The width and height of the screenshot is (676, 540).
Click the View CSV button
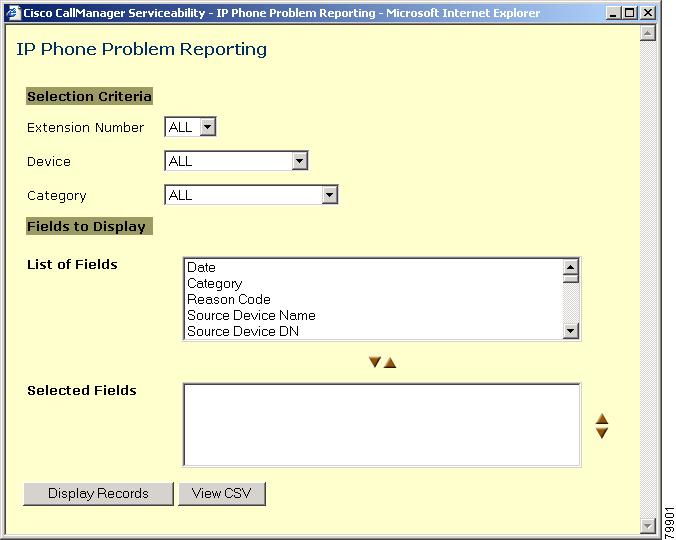coord(222,493)
